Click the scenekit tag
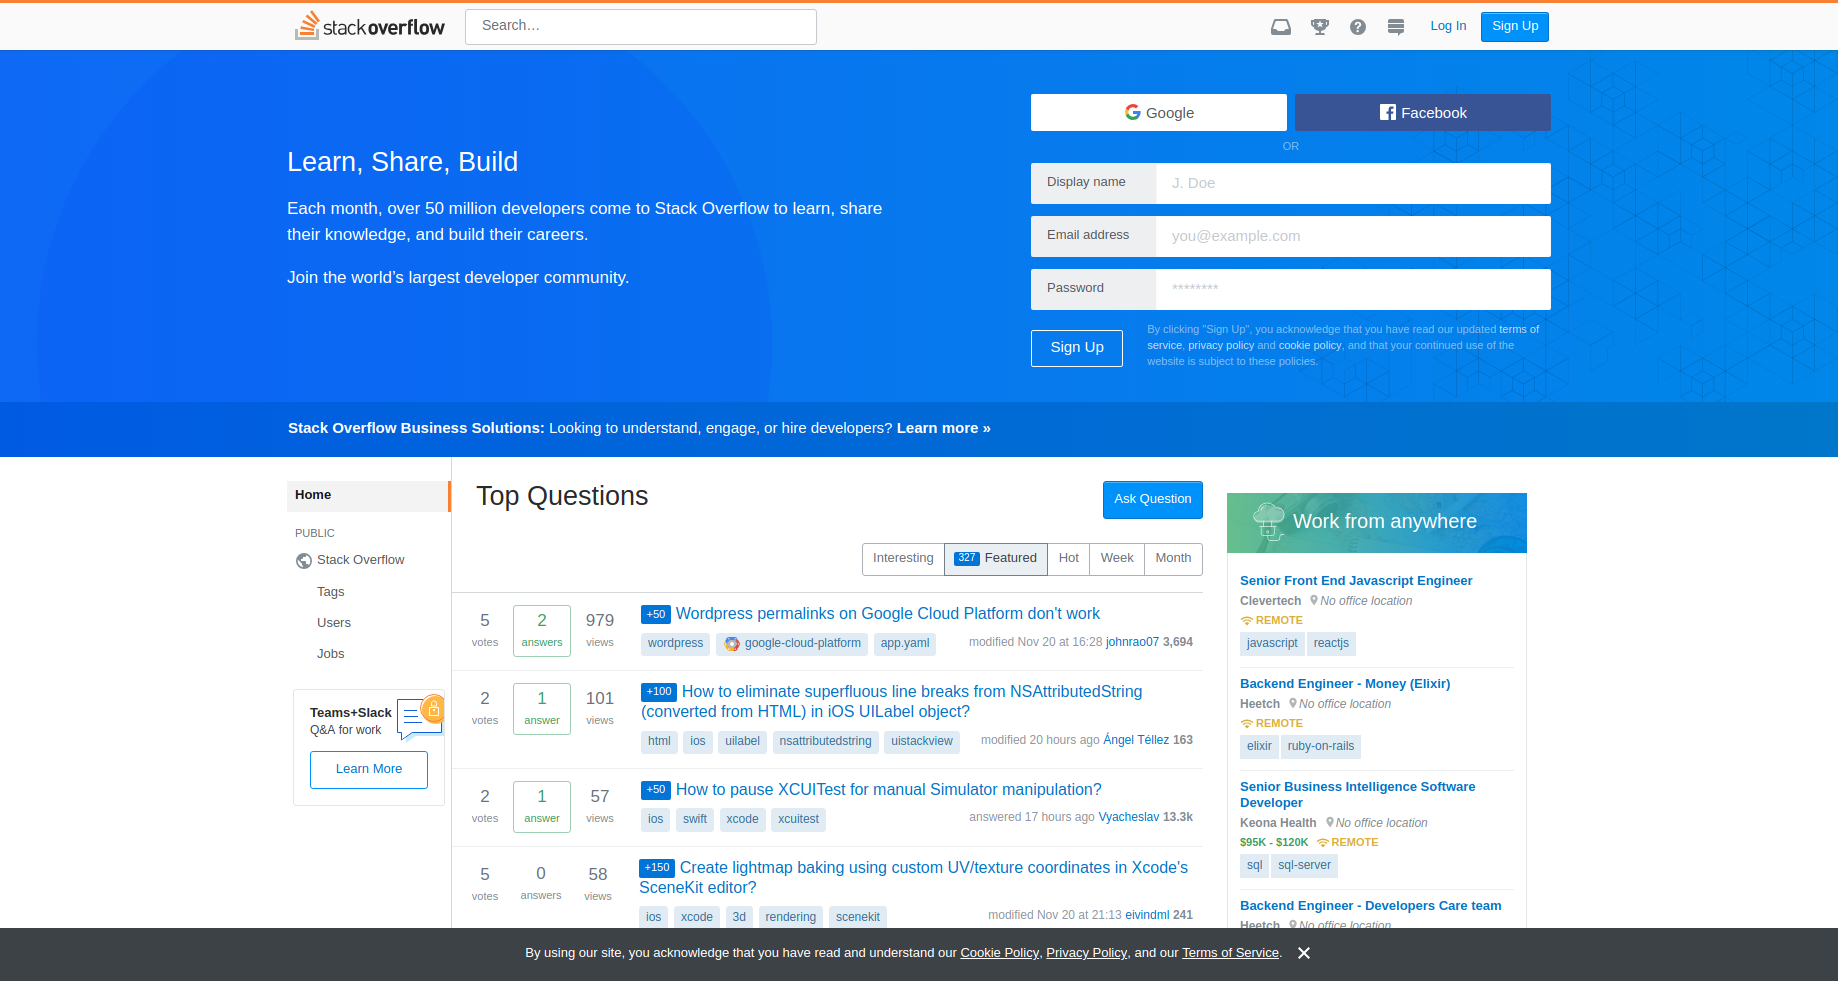Viewport: 1838px width, 981px height. pos(858,918)
